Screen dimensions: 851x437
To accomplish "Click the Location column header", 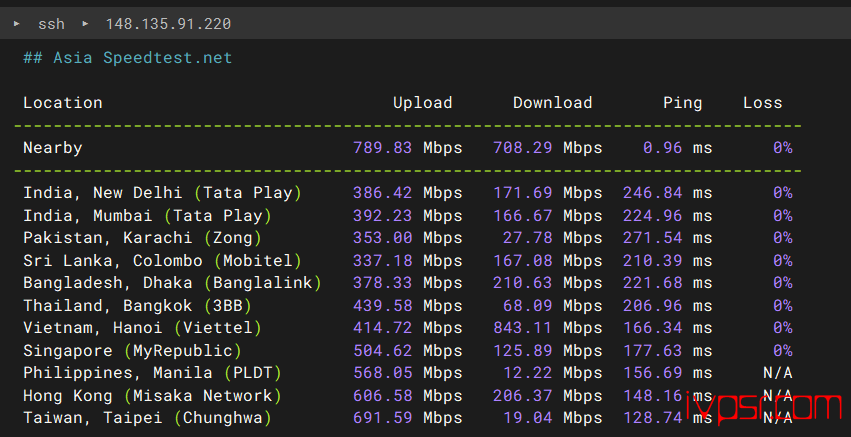I will (62, 103).
